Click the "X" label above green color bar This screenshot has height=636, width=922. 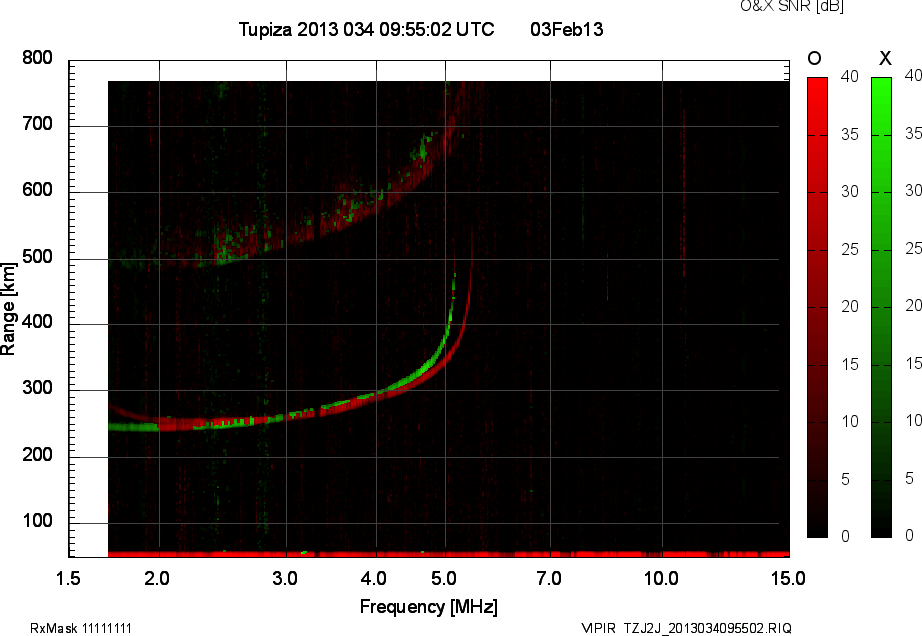click(883, 59)
